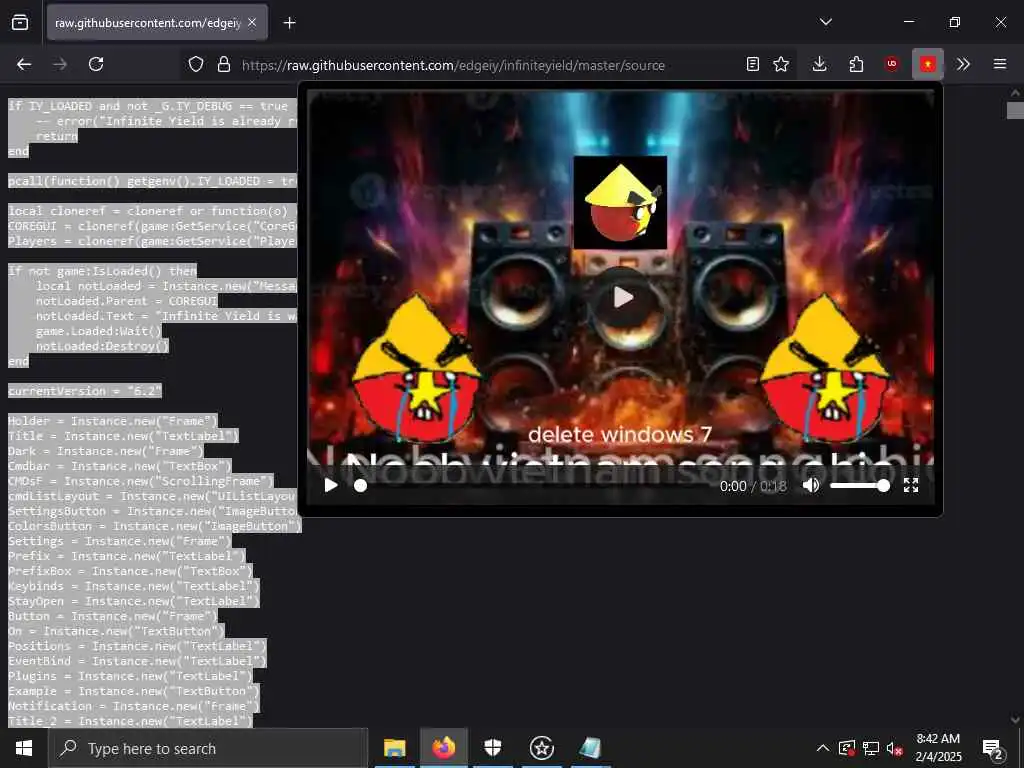
Task: Toggle reader view icon
Action: pos(752,64)
